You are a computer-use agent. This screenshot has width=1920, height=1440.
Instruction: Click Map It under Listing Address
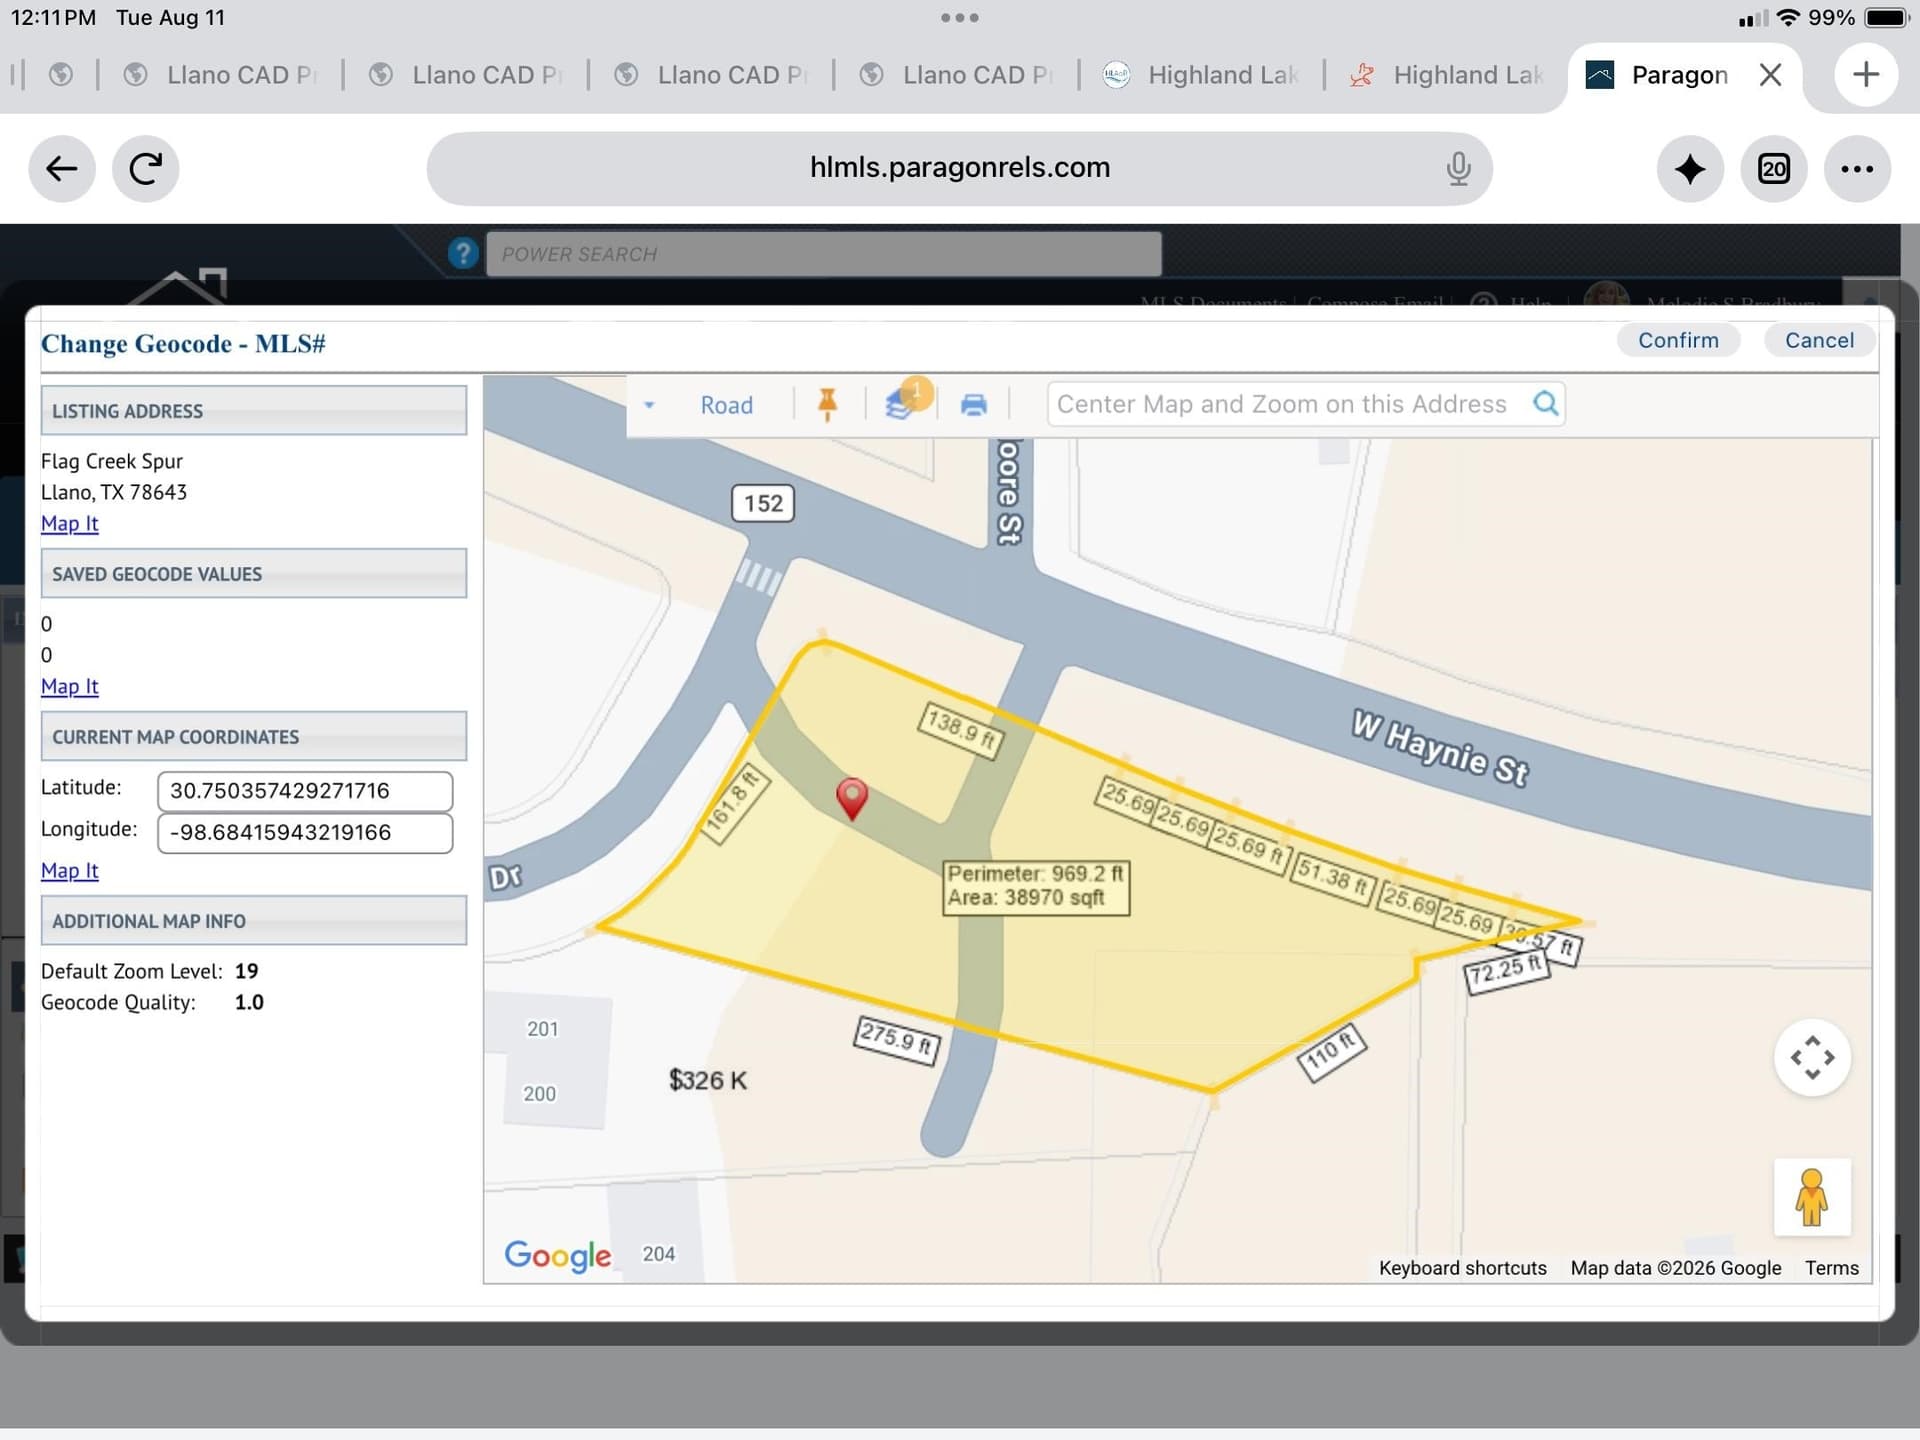[70, 523]
